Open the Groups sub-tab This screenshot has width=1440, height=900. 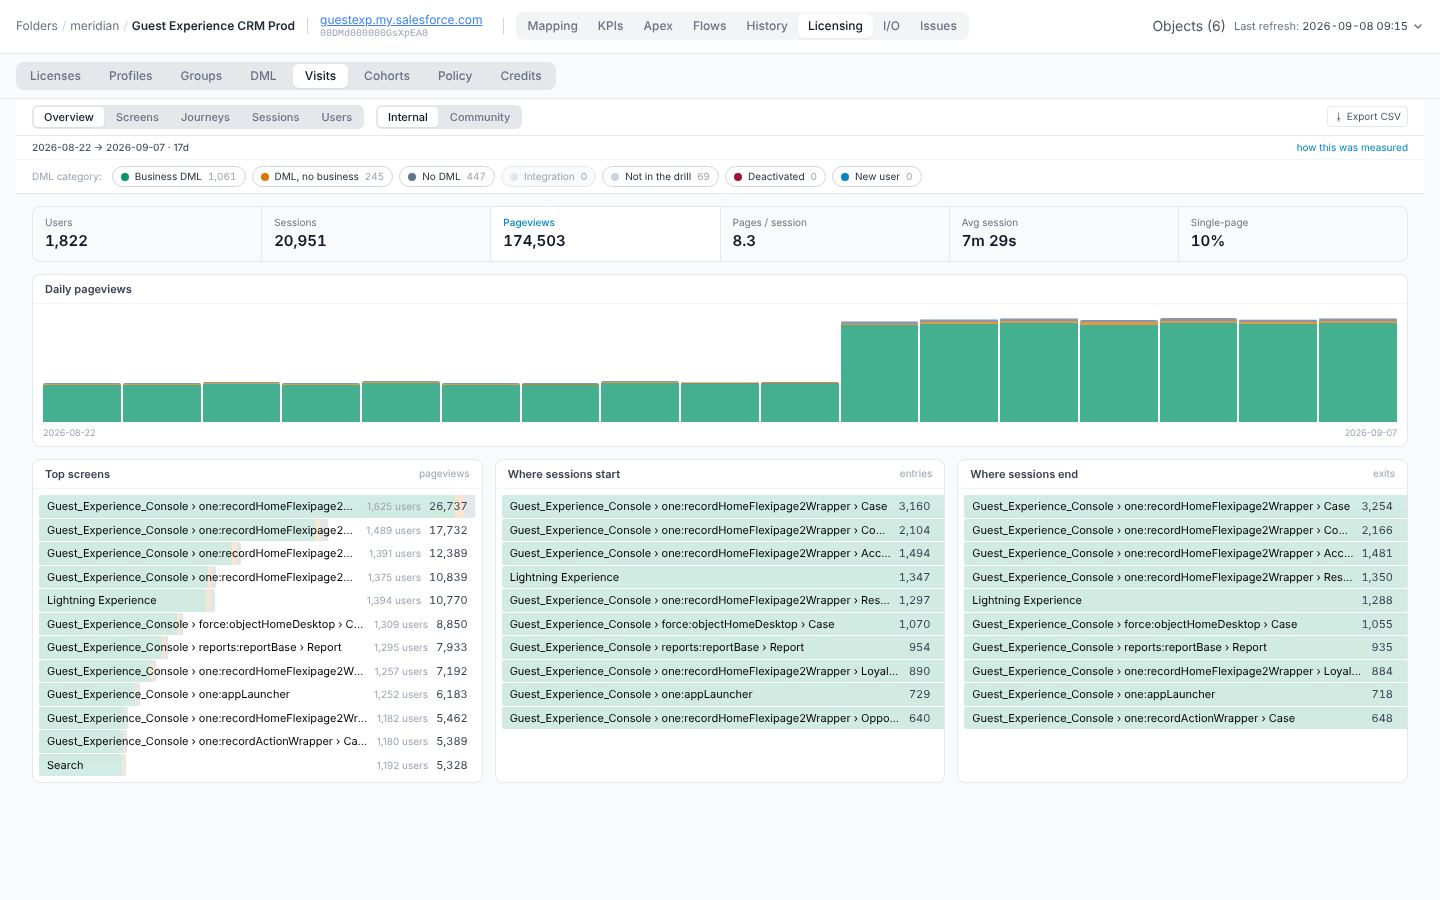pyautogui.click(x=201, y=76)
